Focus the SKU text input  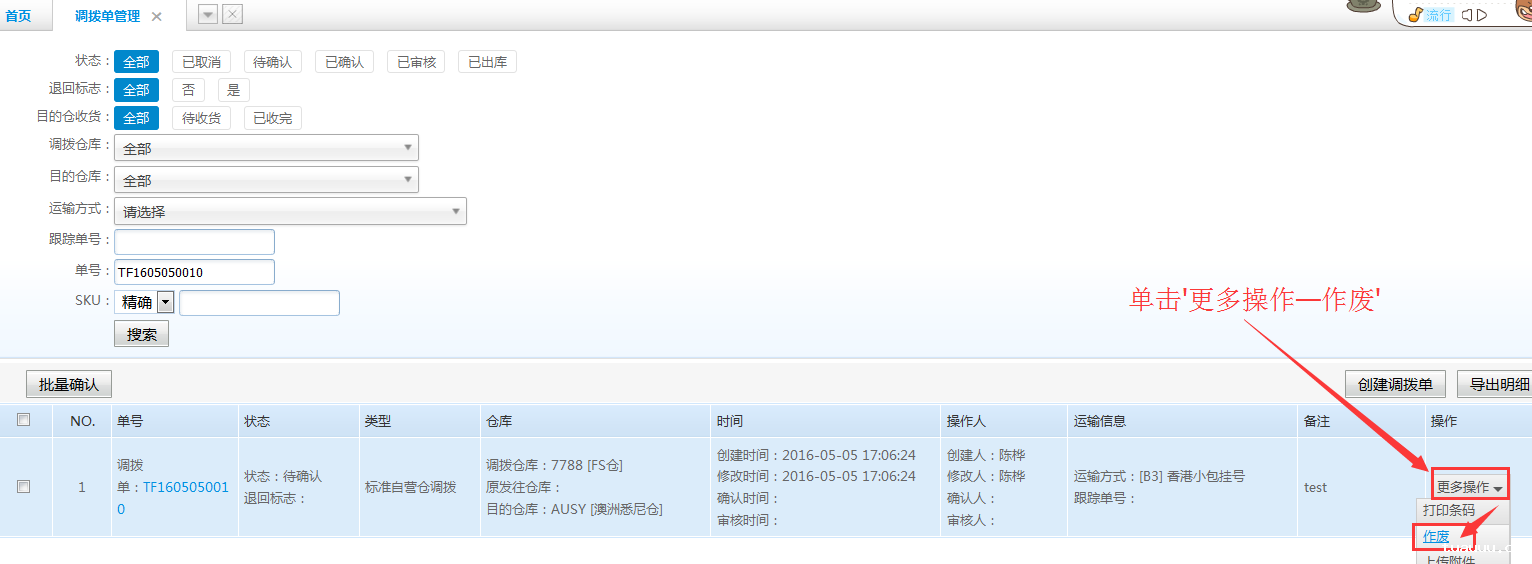pos(259,303)
